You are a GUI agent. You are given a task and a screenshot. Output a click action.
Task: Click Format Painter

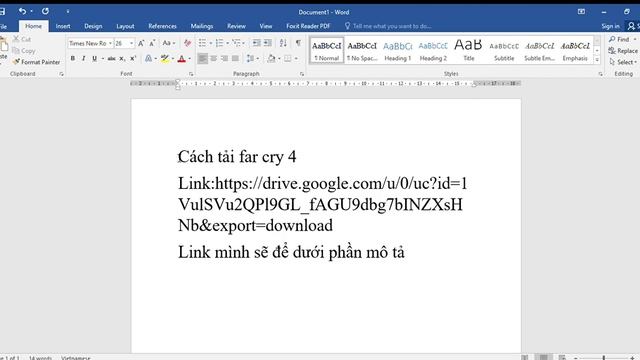click(36, 62)
